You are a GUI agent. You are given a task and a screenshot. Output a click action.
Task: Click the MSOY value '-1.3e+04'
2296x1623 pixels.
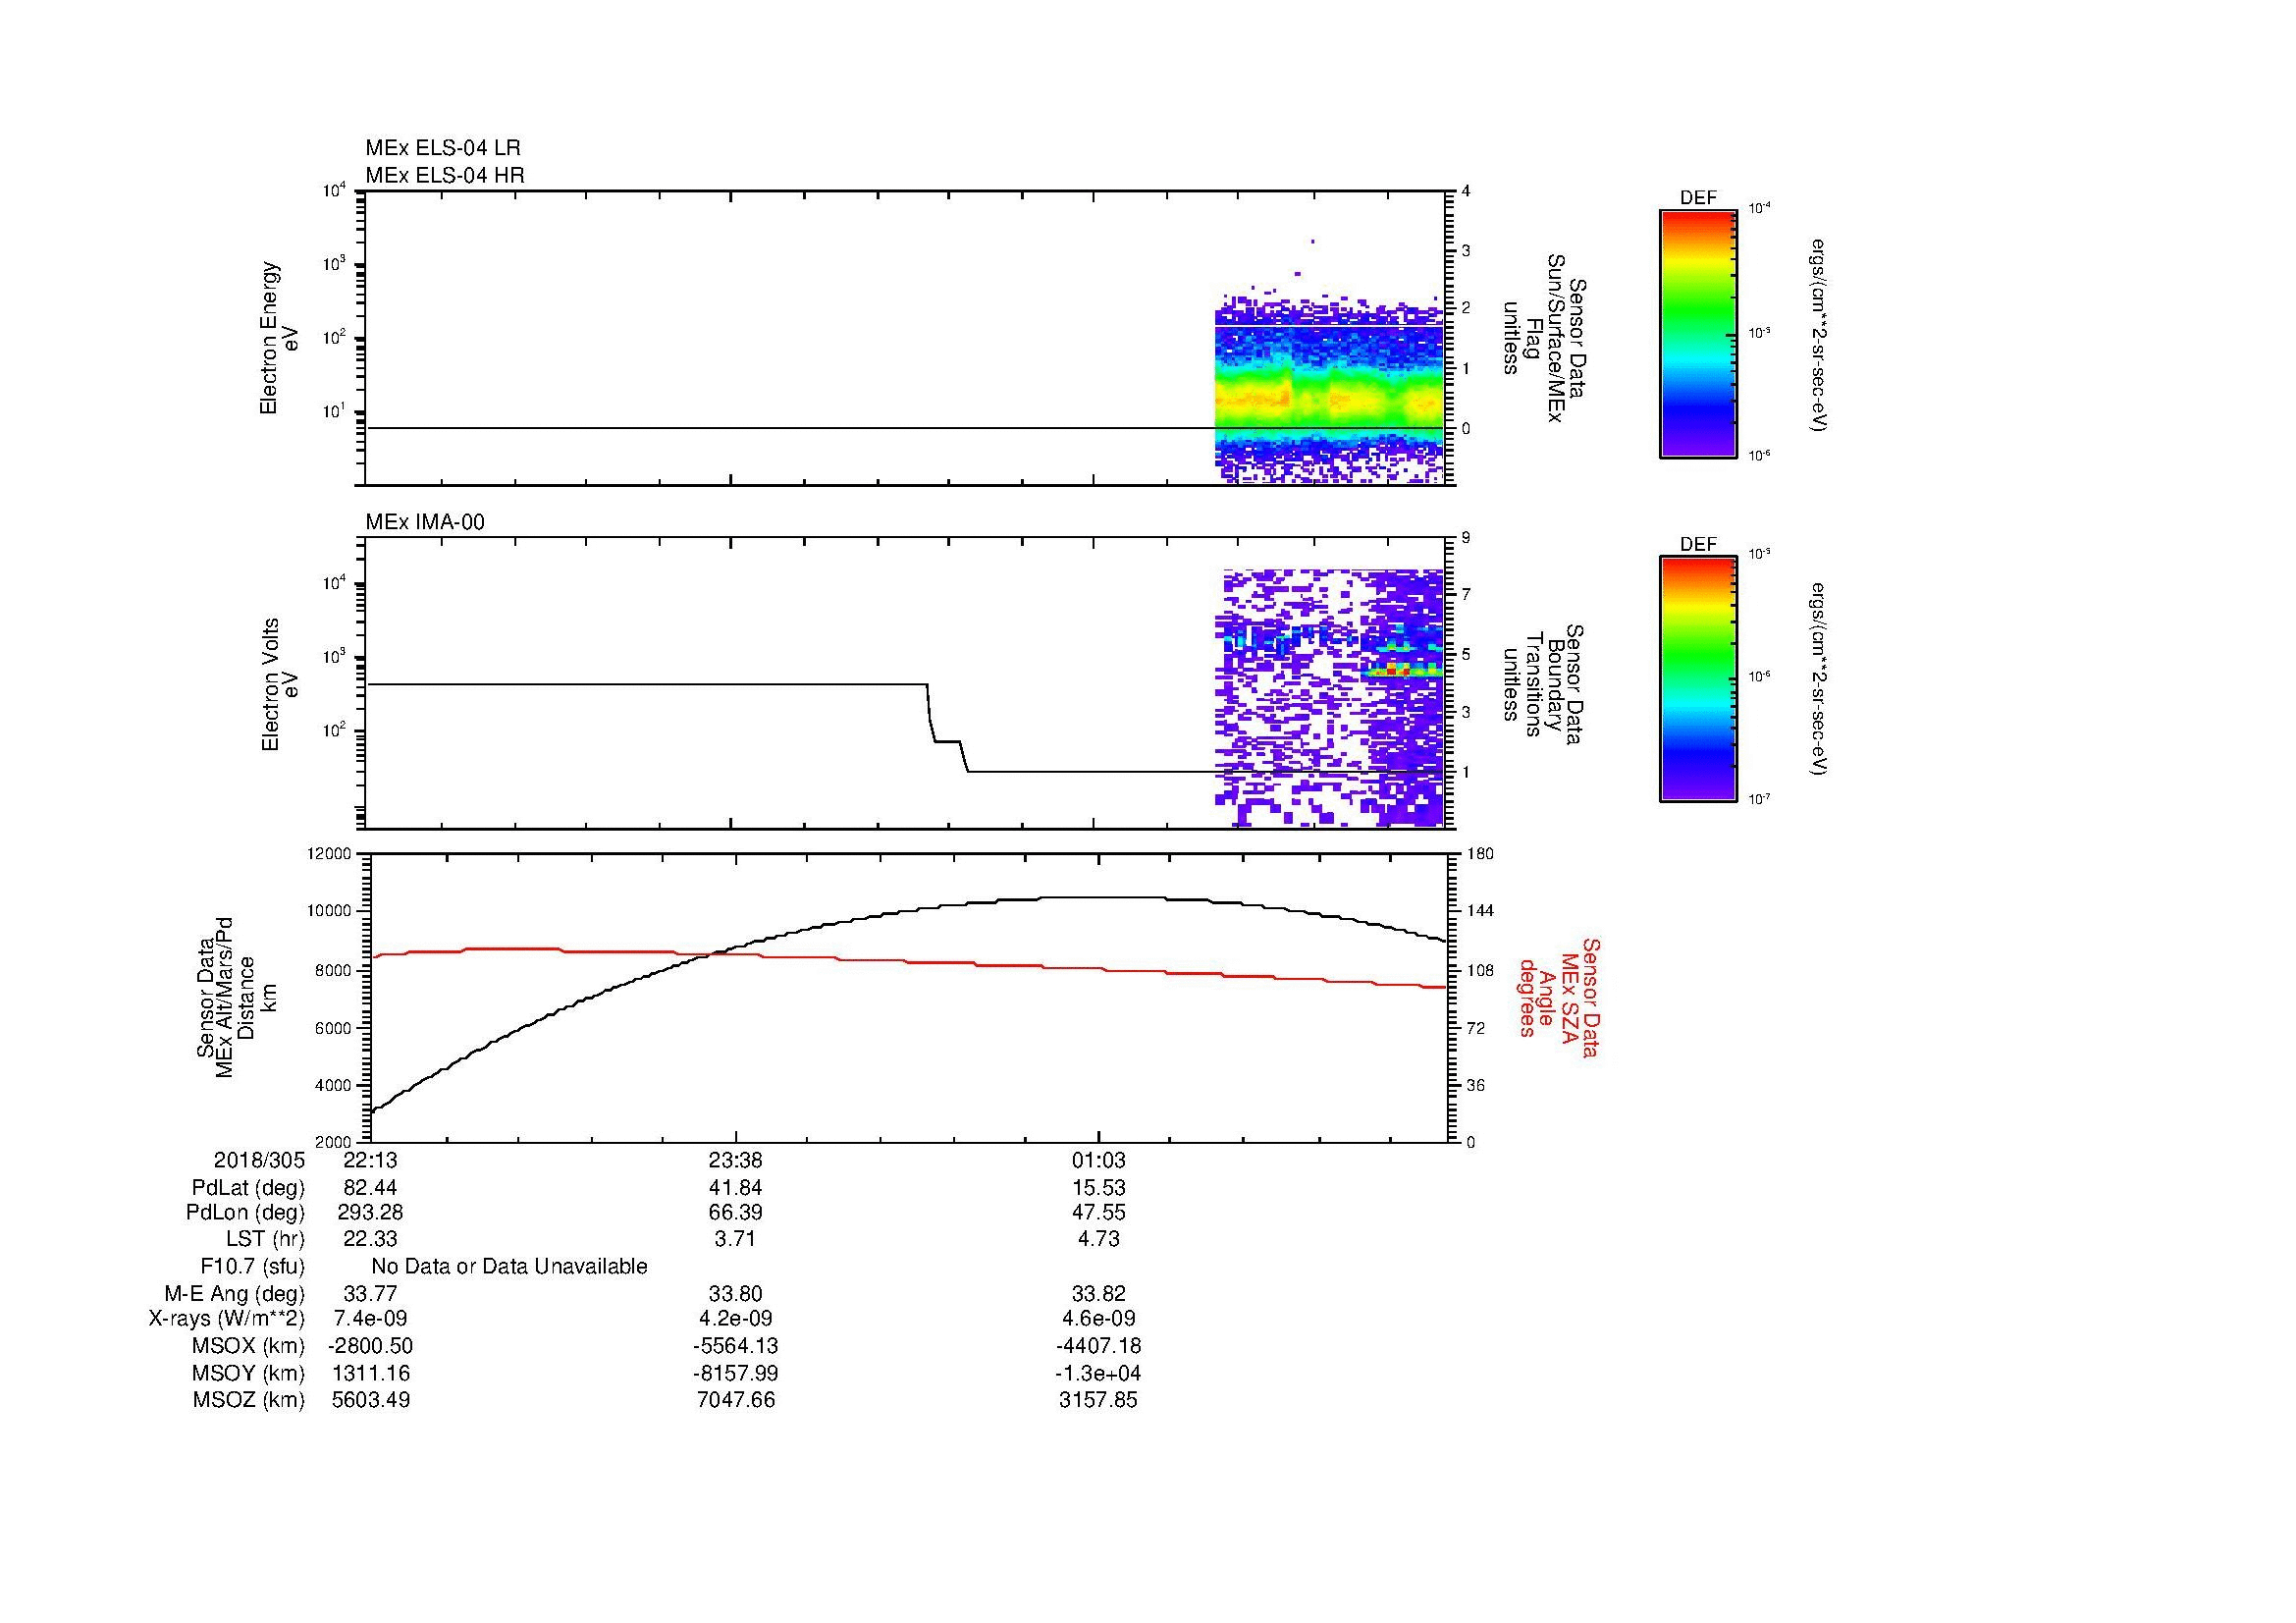pyautogui.click(x=1099, y=1374)
